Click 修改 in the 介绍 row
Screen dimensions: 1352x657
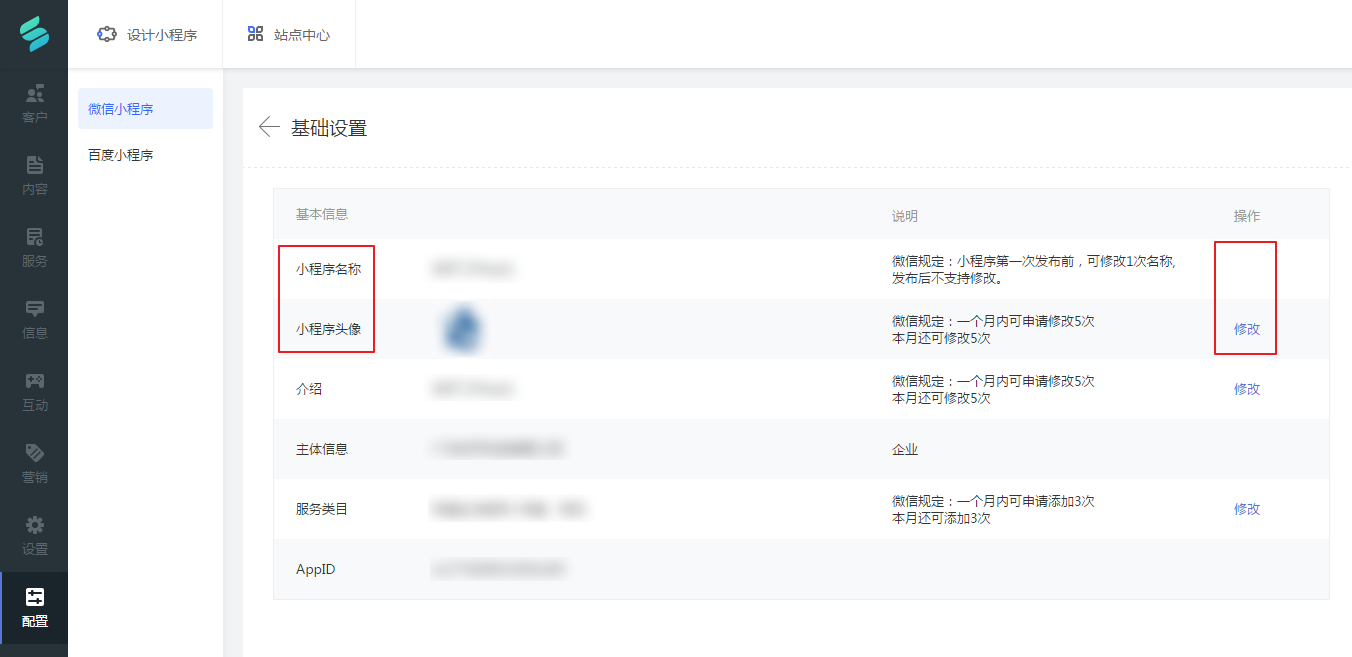(x=1247, y=389)
